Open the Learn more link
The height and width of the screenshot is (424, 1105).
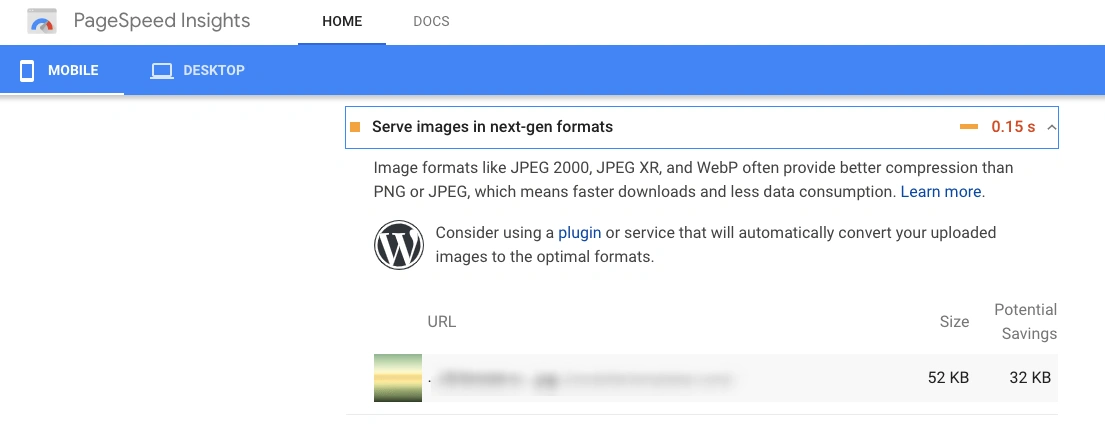(x=941, y=191)
